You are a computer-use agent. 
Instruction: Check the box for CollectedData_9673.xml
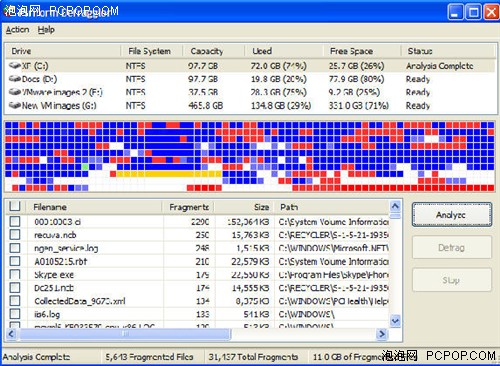click(x=15, y=301)
